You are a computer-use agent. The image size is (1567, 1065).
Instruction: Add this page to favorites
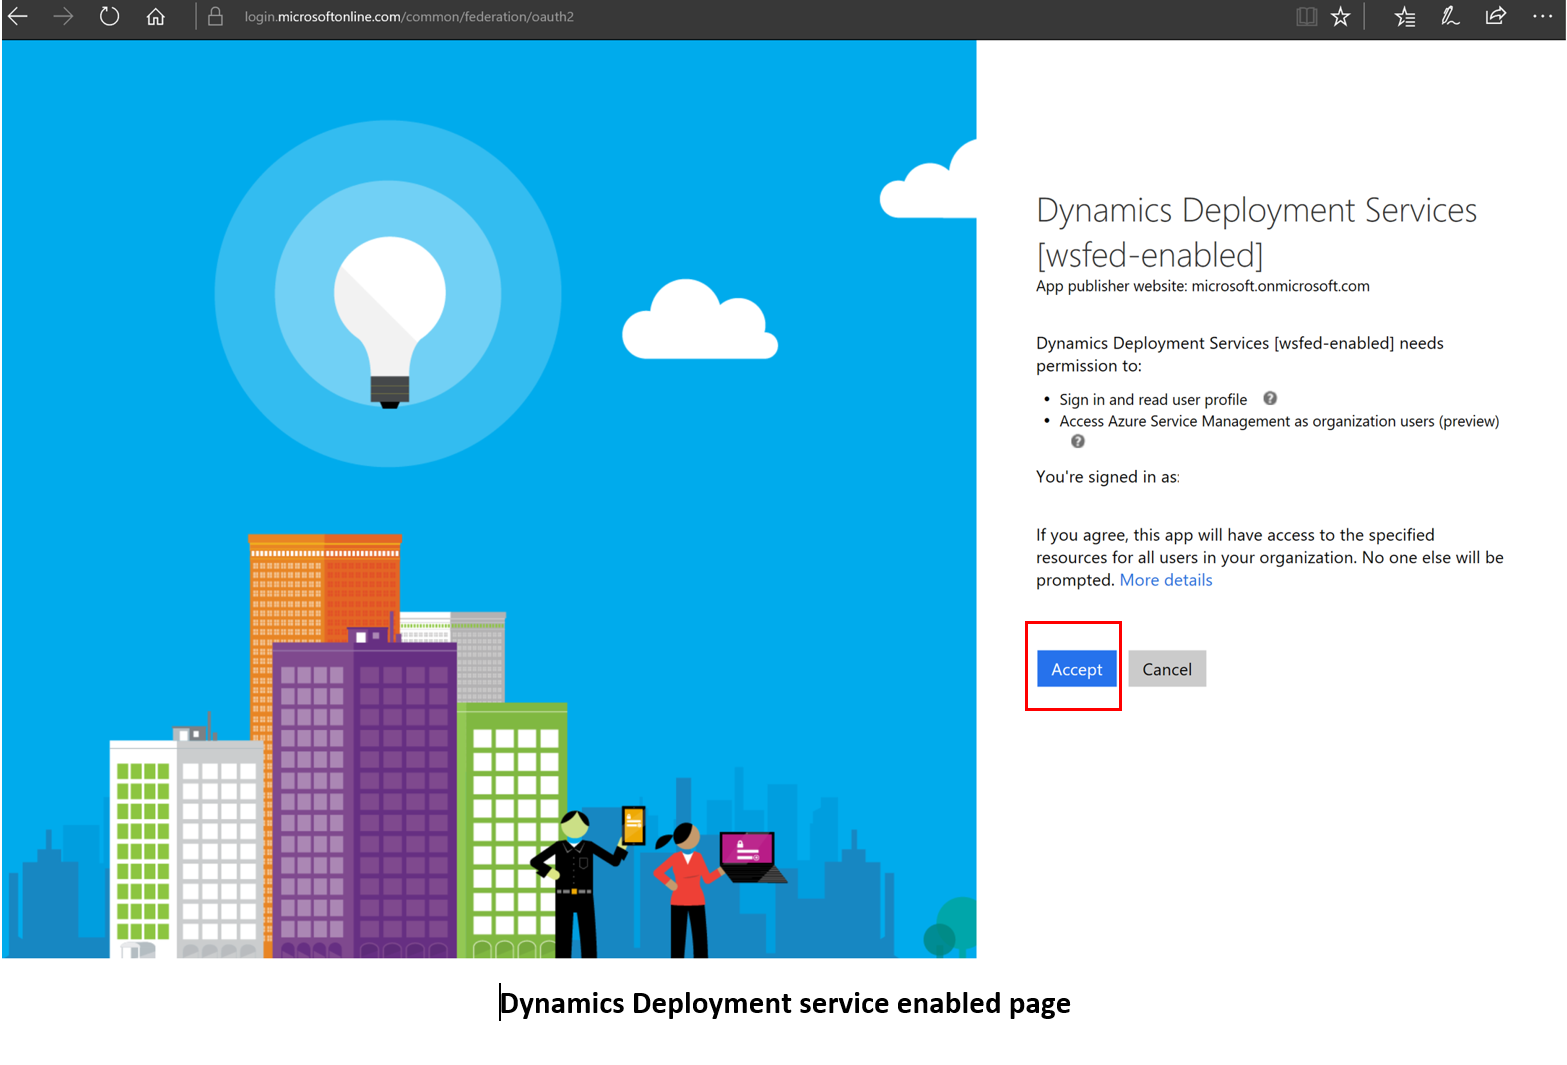point(1340,16)
